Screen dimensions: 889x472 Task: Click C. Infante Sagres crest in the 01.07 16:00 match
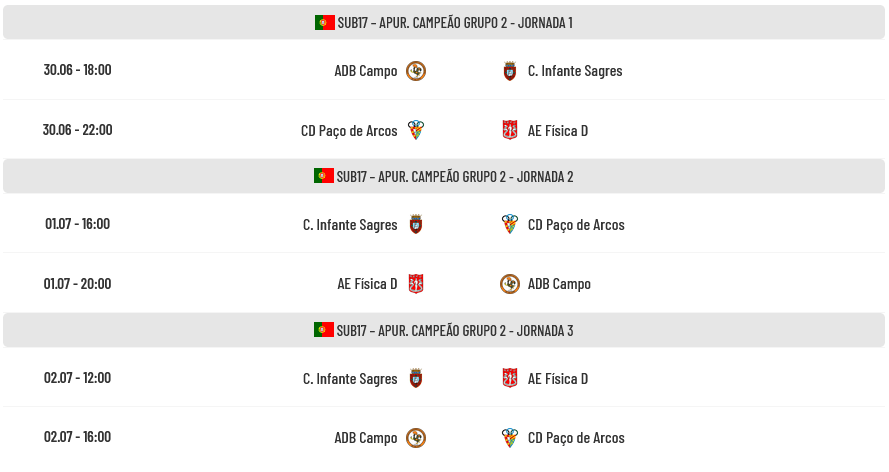click(x=416, y=224)
